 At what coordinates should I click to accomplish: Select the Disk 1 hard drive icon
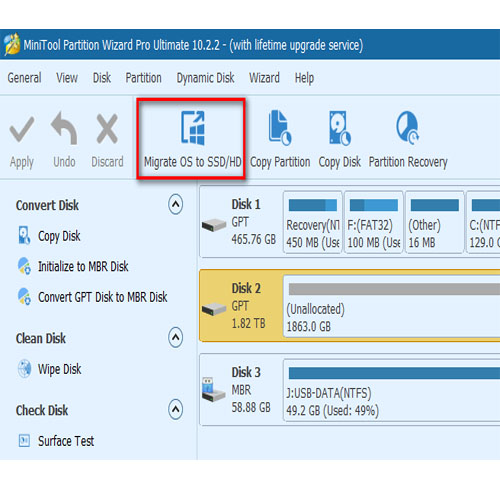pos(214,225)
